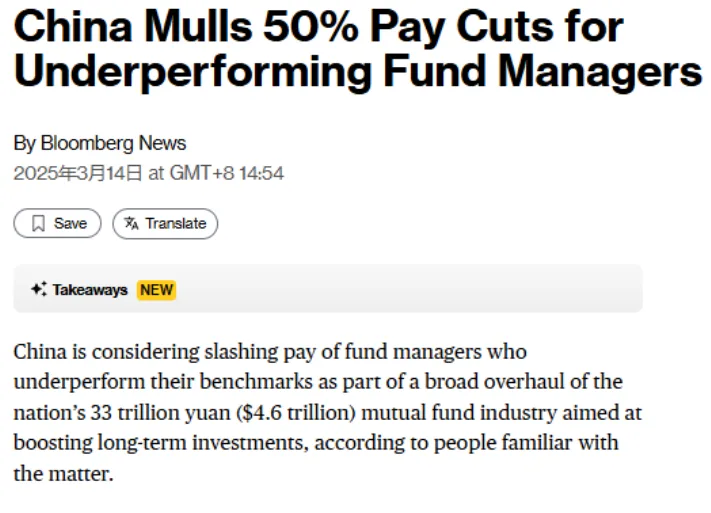Click the bookmark icon on Save
The image size is (711, 513).
(38, 224)
